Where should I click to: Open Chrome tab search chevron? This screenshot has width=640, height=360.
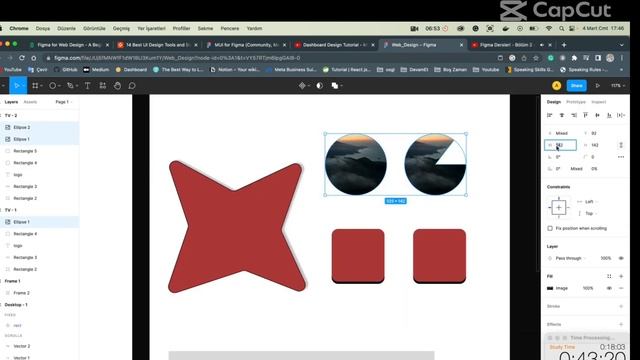coord(621,45)
